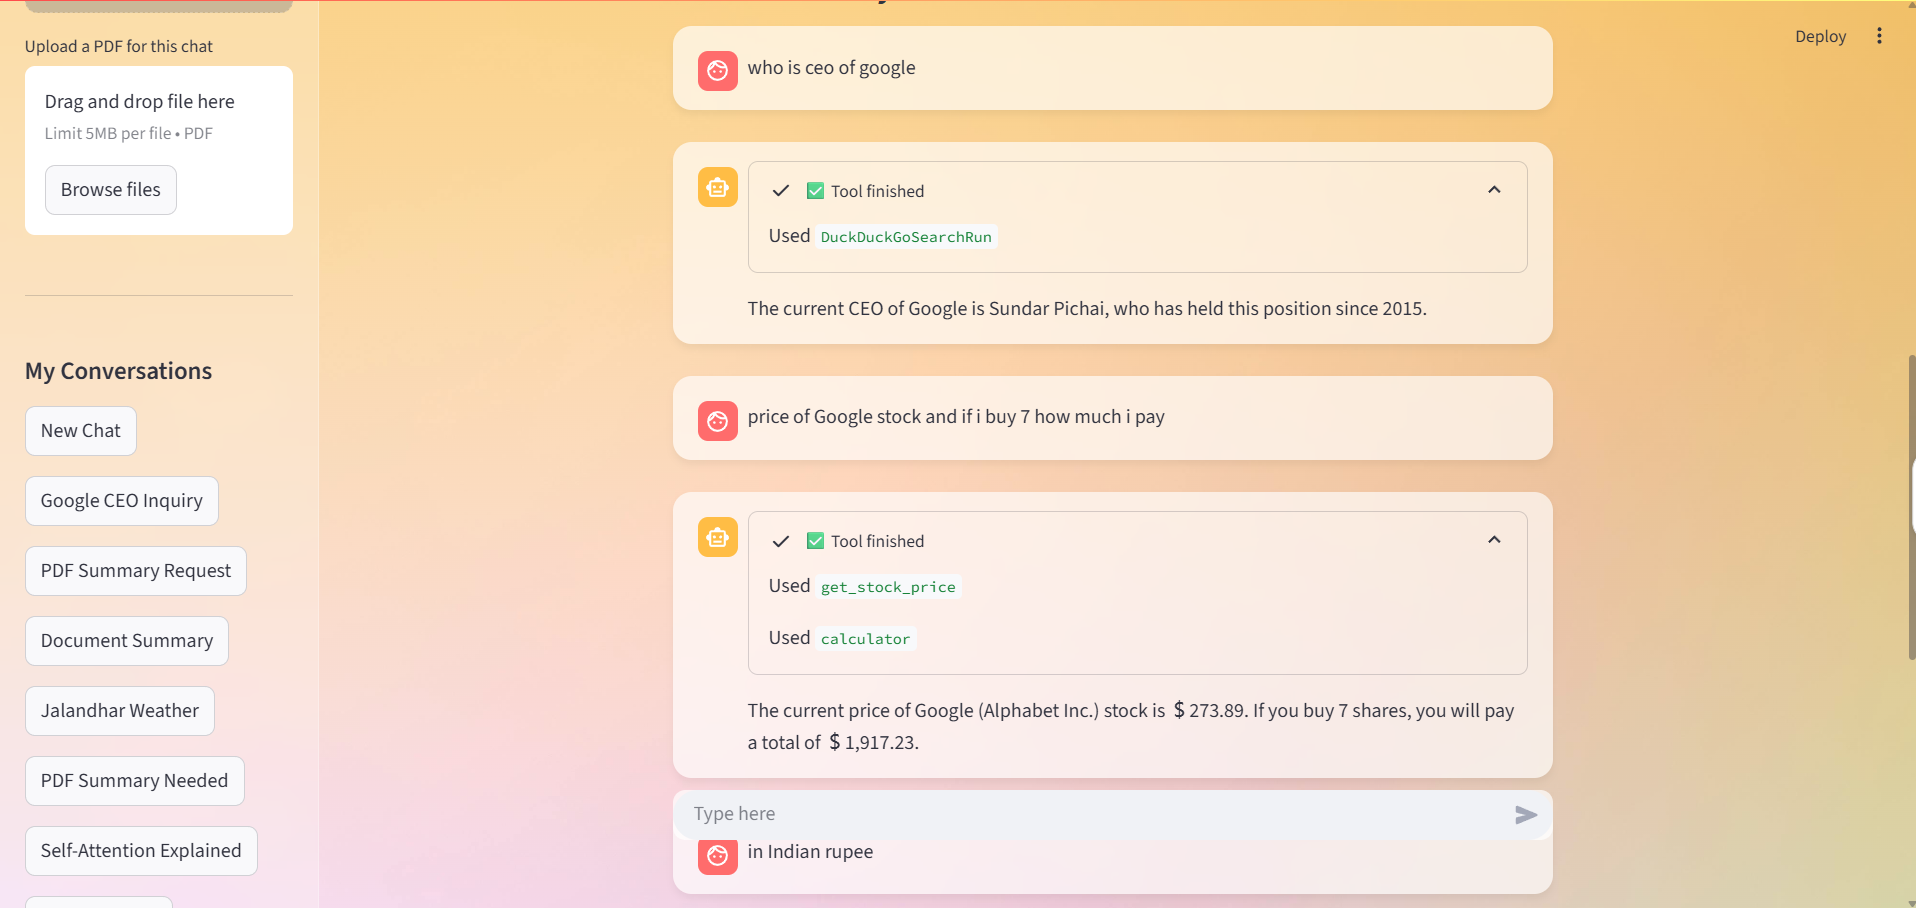Collapse the first Tool finished panel
This screenshot has height=908, width=1916.
tap(1494, 190)
